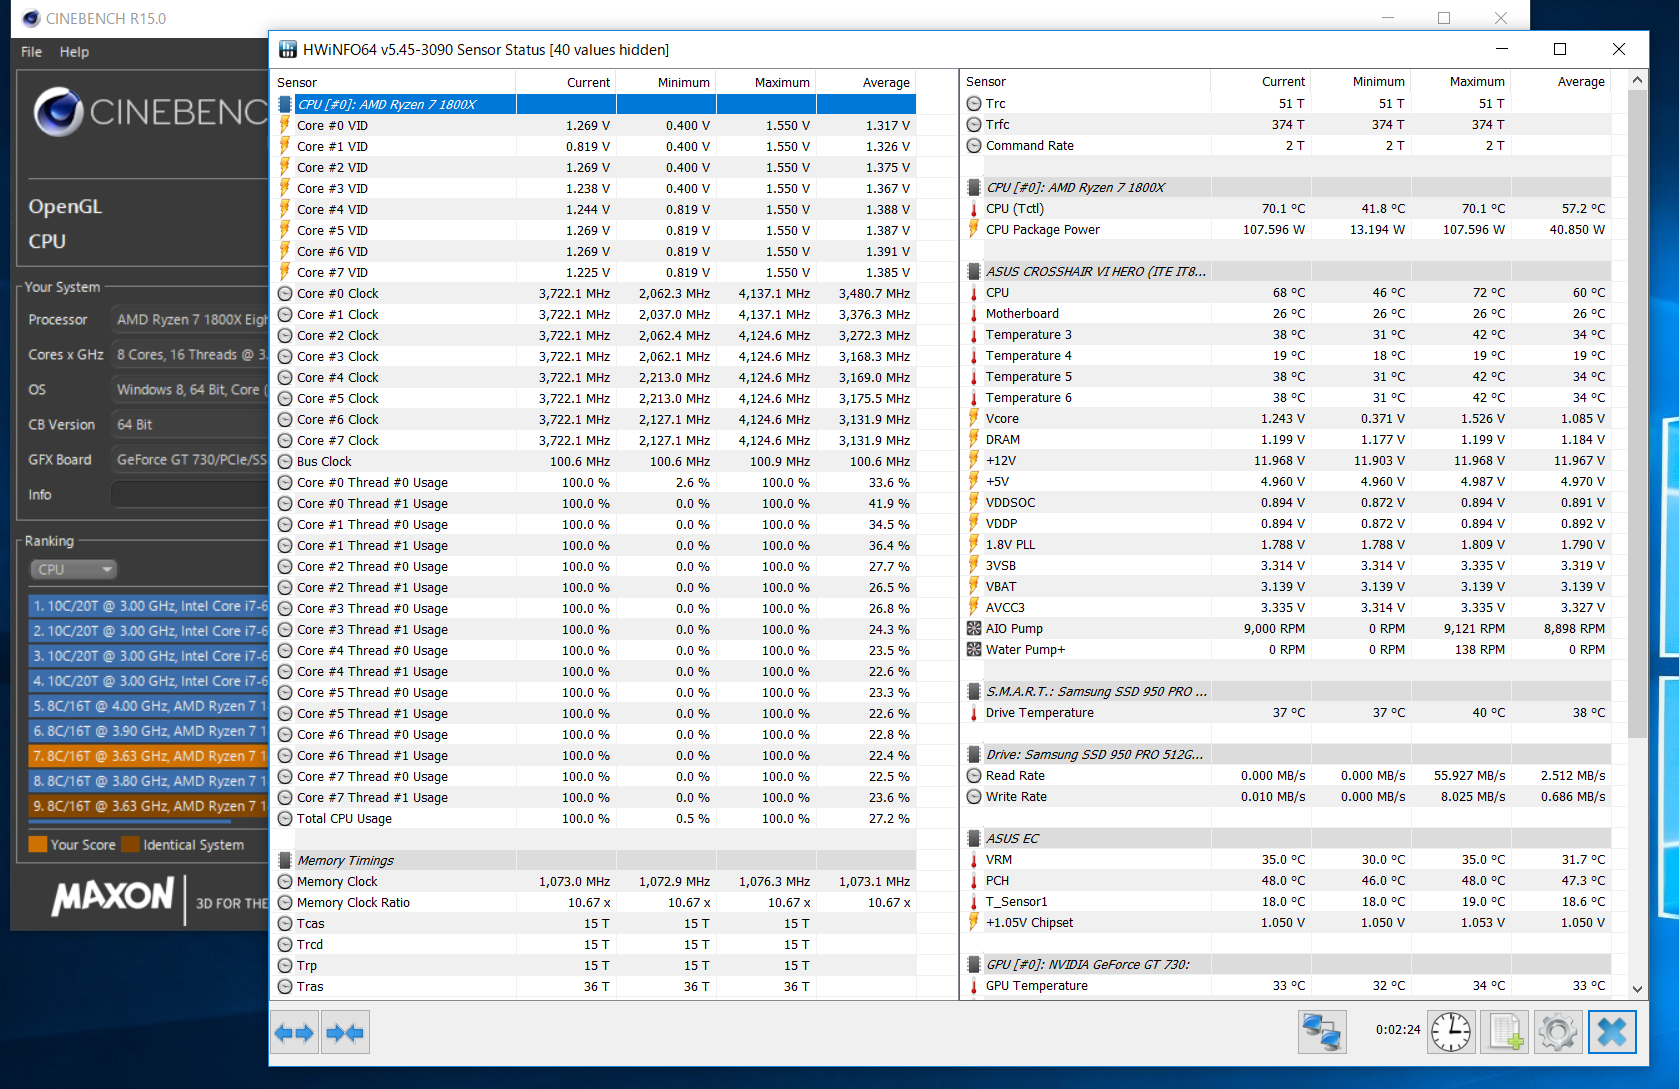The height and width of the screenshot is (1089, 1679).
Task: Start logging with the sheet-plus log file icon
Action: [1505, 1031]
